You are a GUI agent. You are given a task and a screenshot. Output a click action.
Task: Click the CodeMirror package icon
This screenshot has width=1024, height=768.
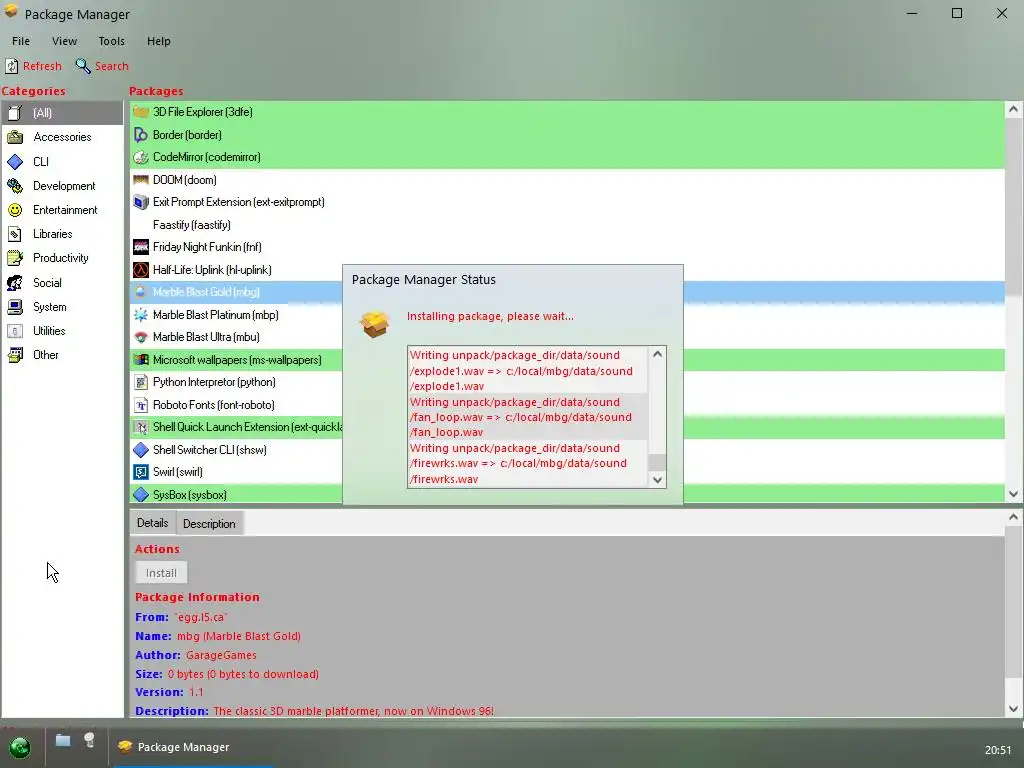pos(141,157)
